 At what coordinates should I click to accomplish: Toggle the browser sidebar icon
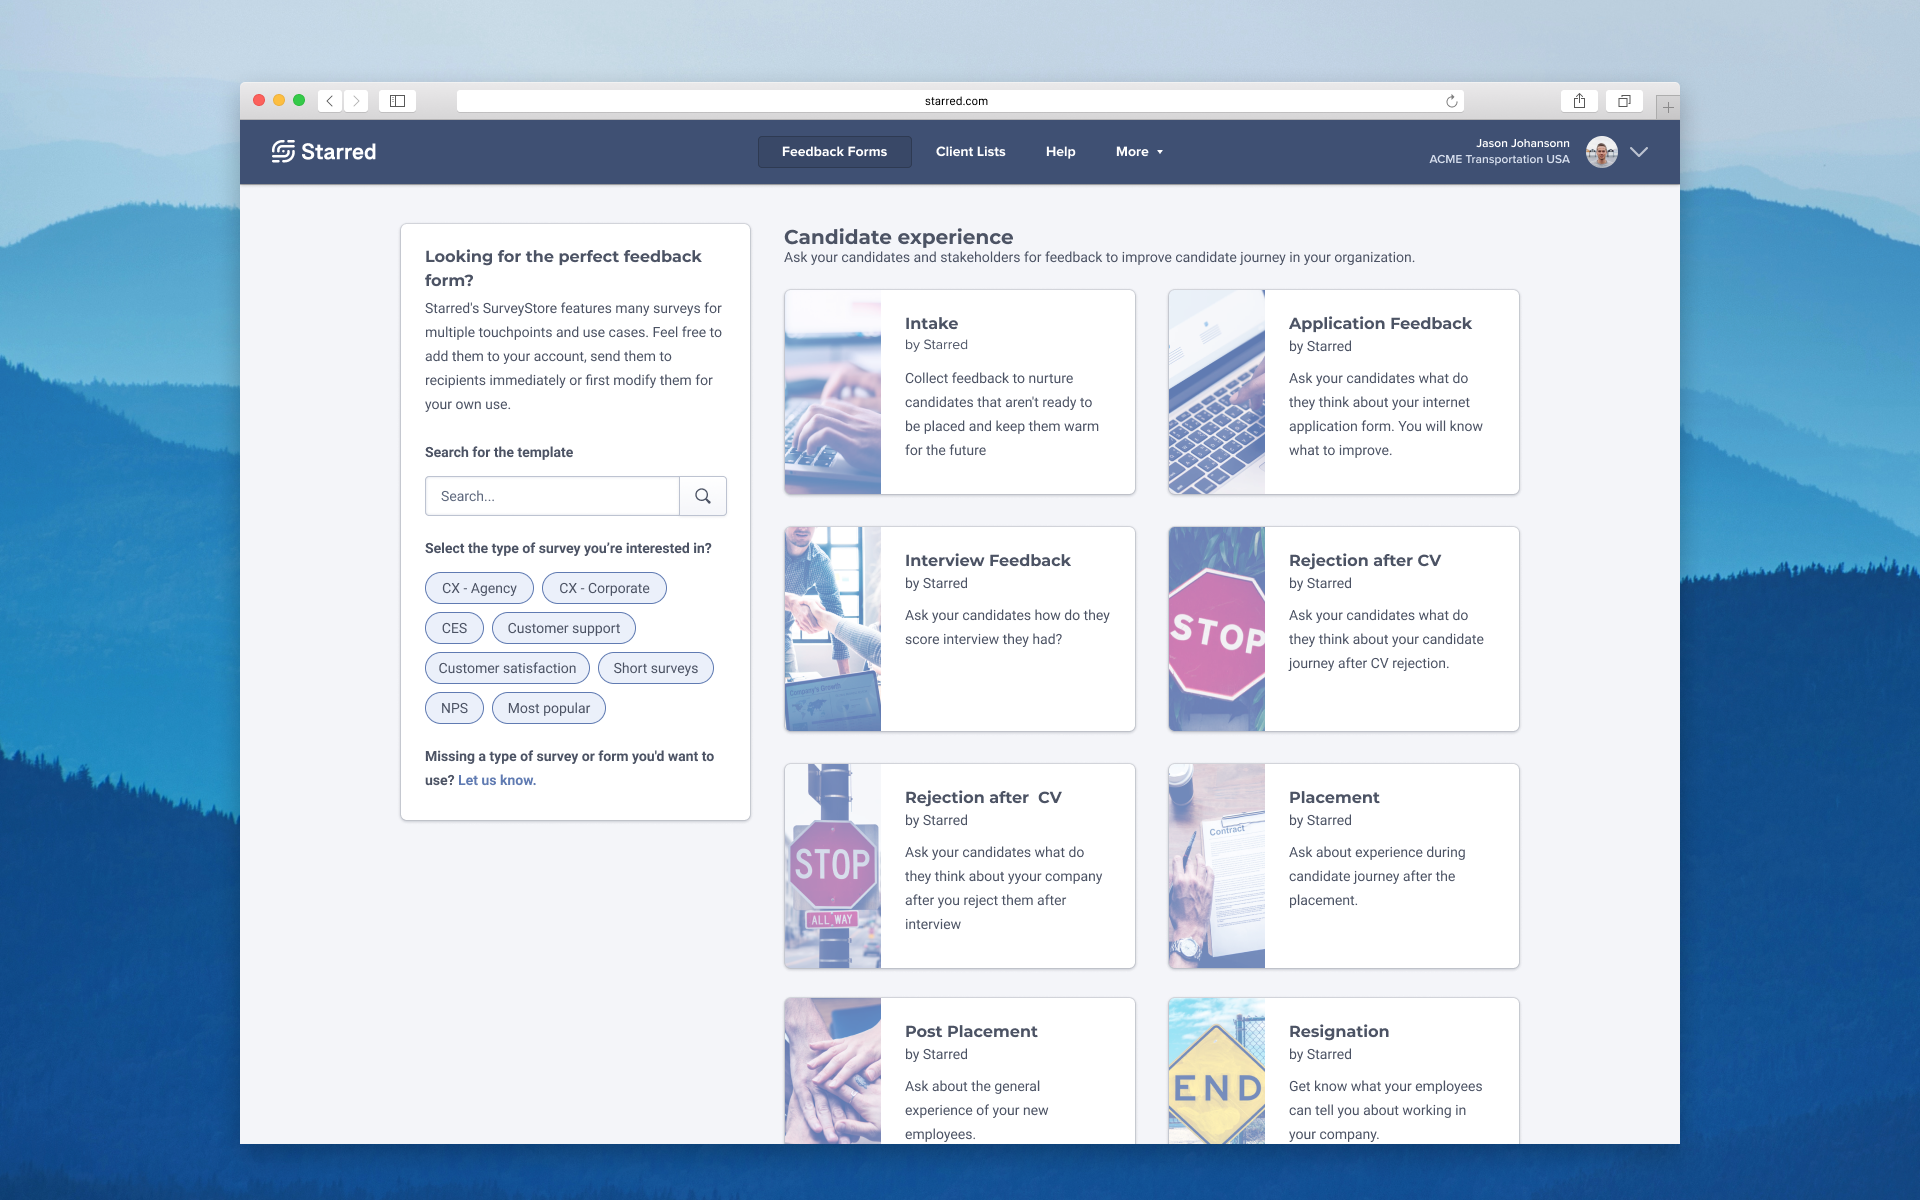tap(397, 101)
